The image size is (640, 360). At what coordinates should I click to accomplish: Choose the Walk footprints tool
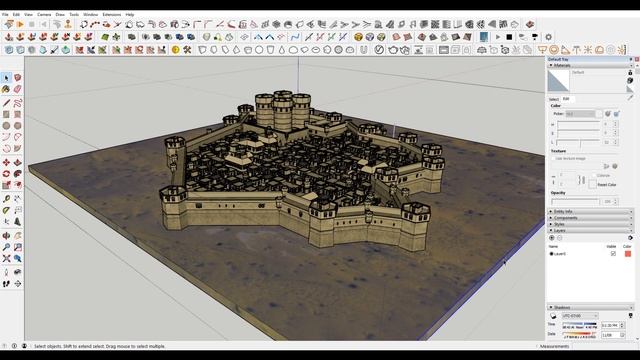tap(6, 284)
